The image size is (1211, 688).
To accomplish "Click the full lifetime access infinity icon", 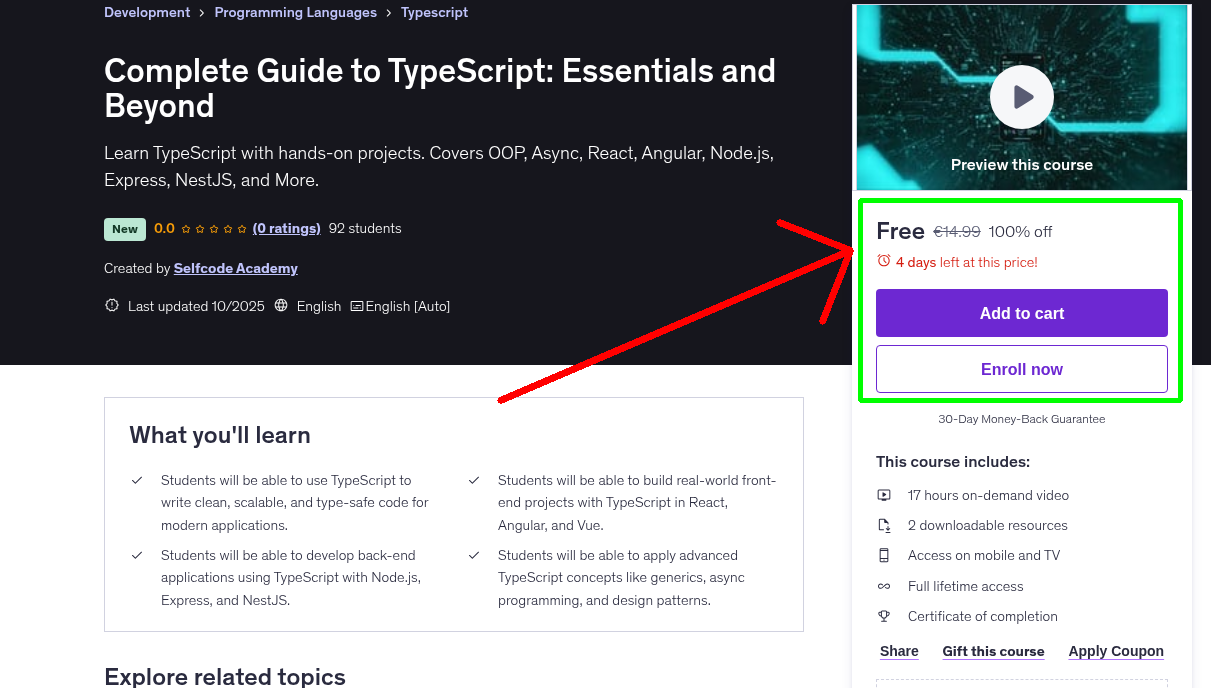I will tap(884, 586).
